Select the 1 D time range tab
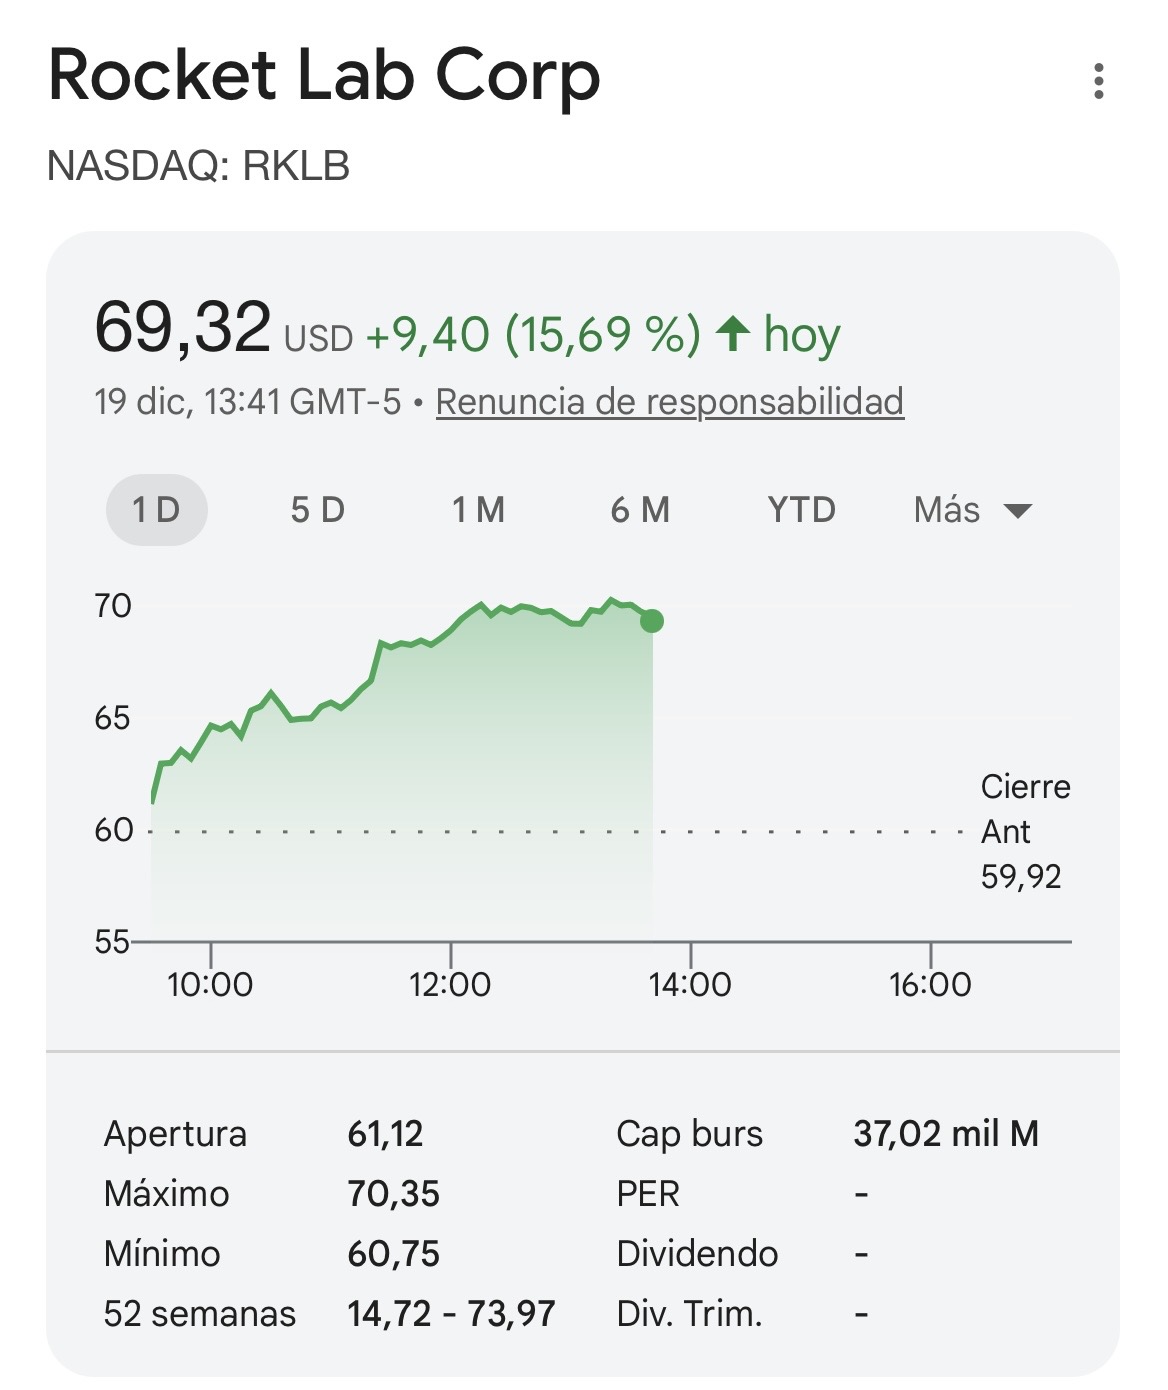Screen dimensions: 1168x1390 [x=156, y=510]
